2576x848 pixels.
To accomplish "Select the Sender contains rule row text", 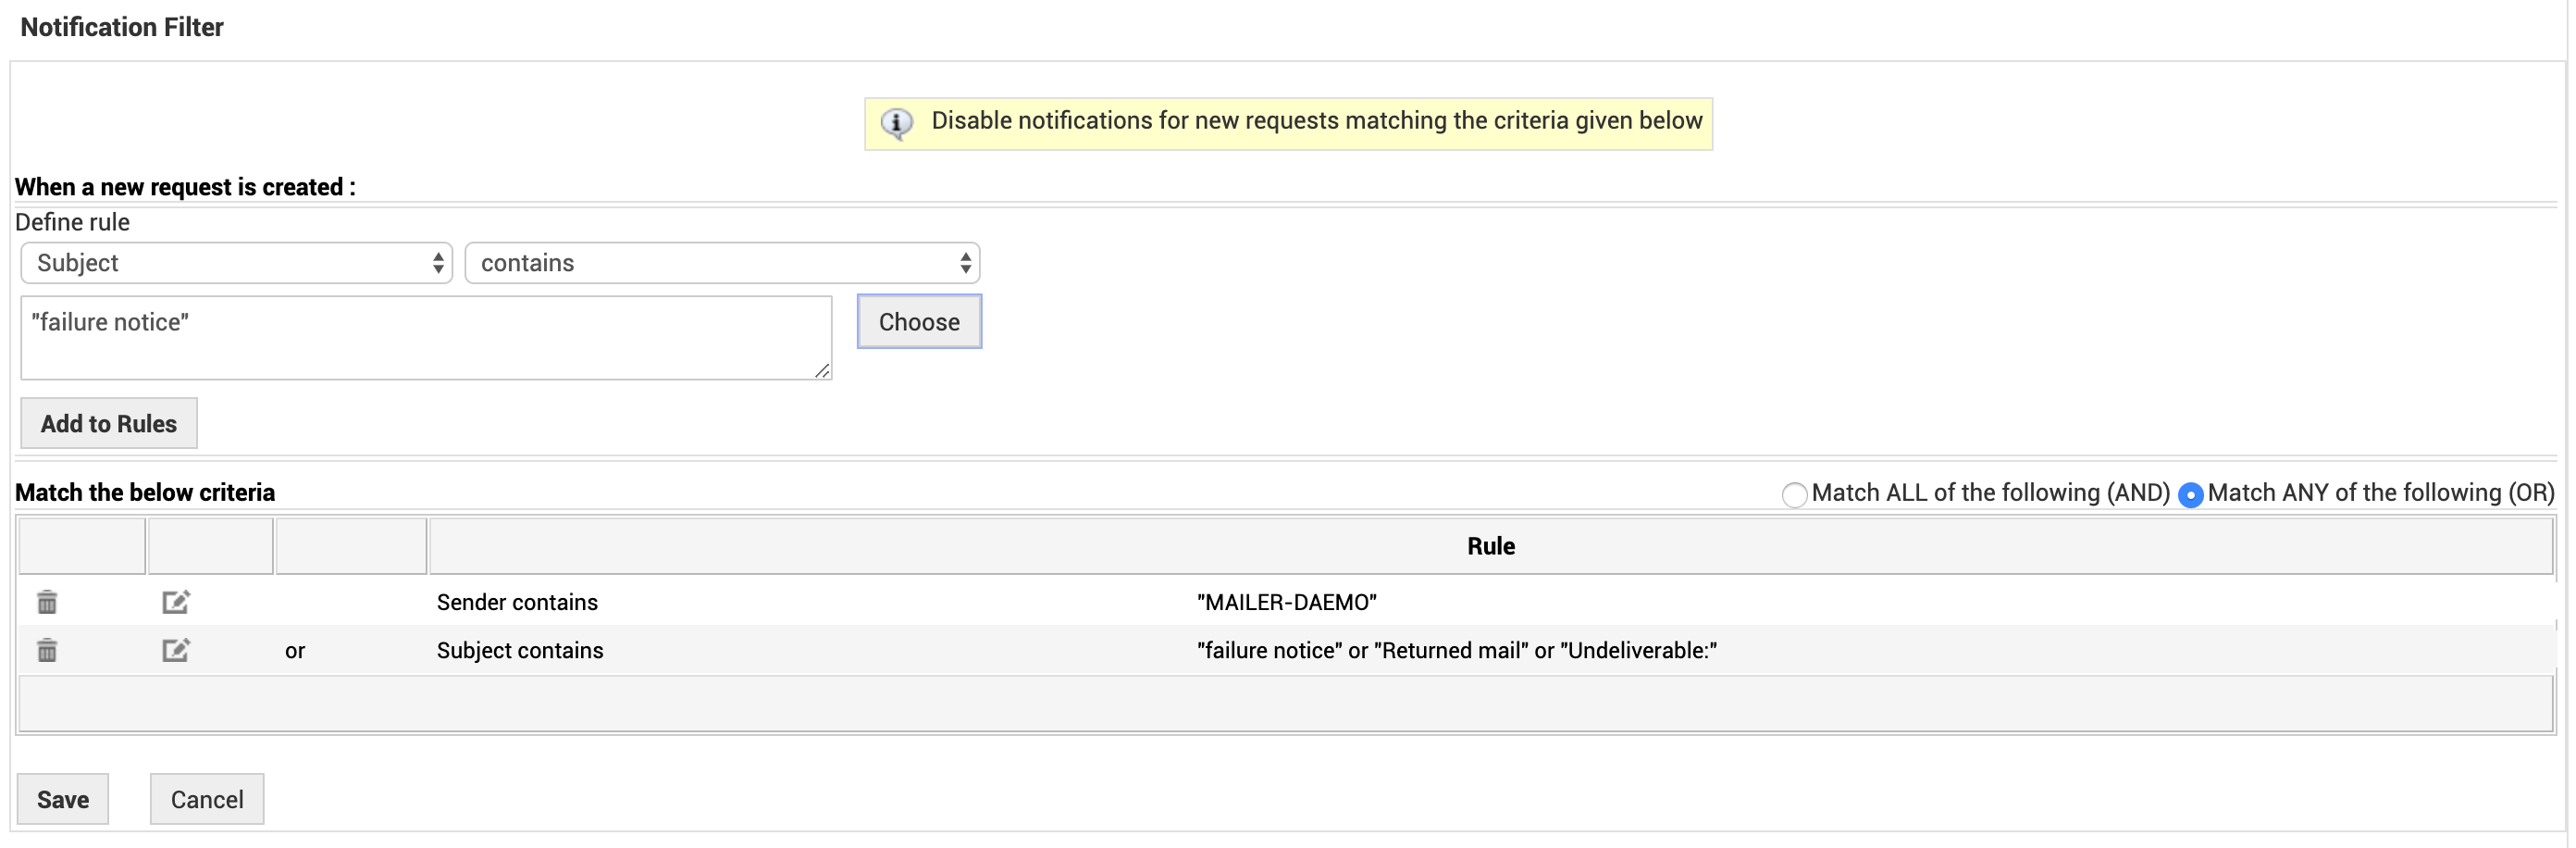I will (x=517, y=602).
